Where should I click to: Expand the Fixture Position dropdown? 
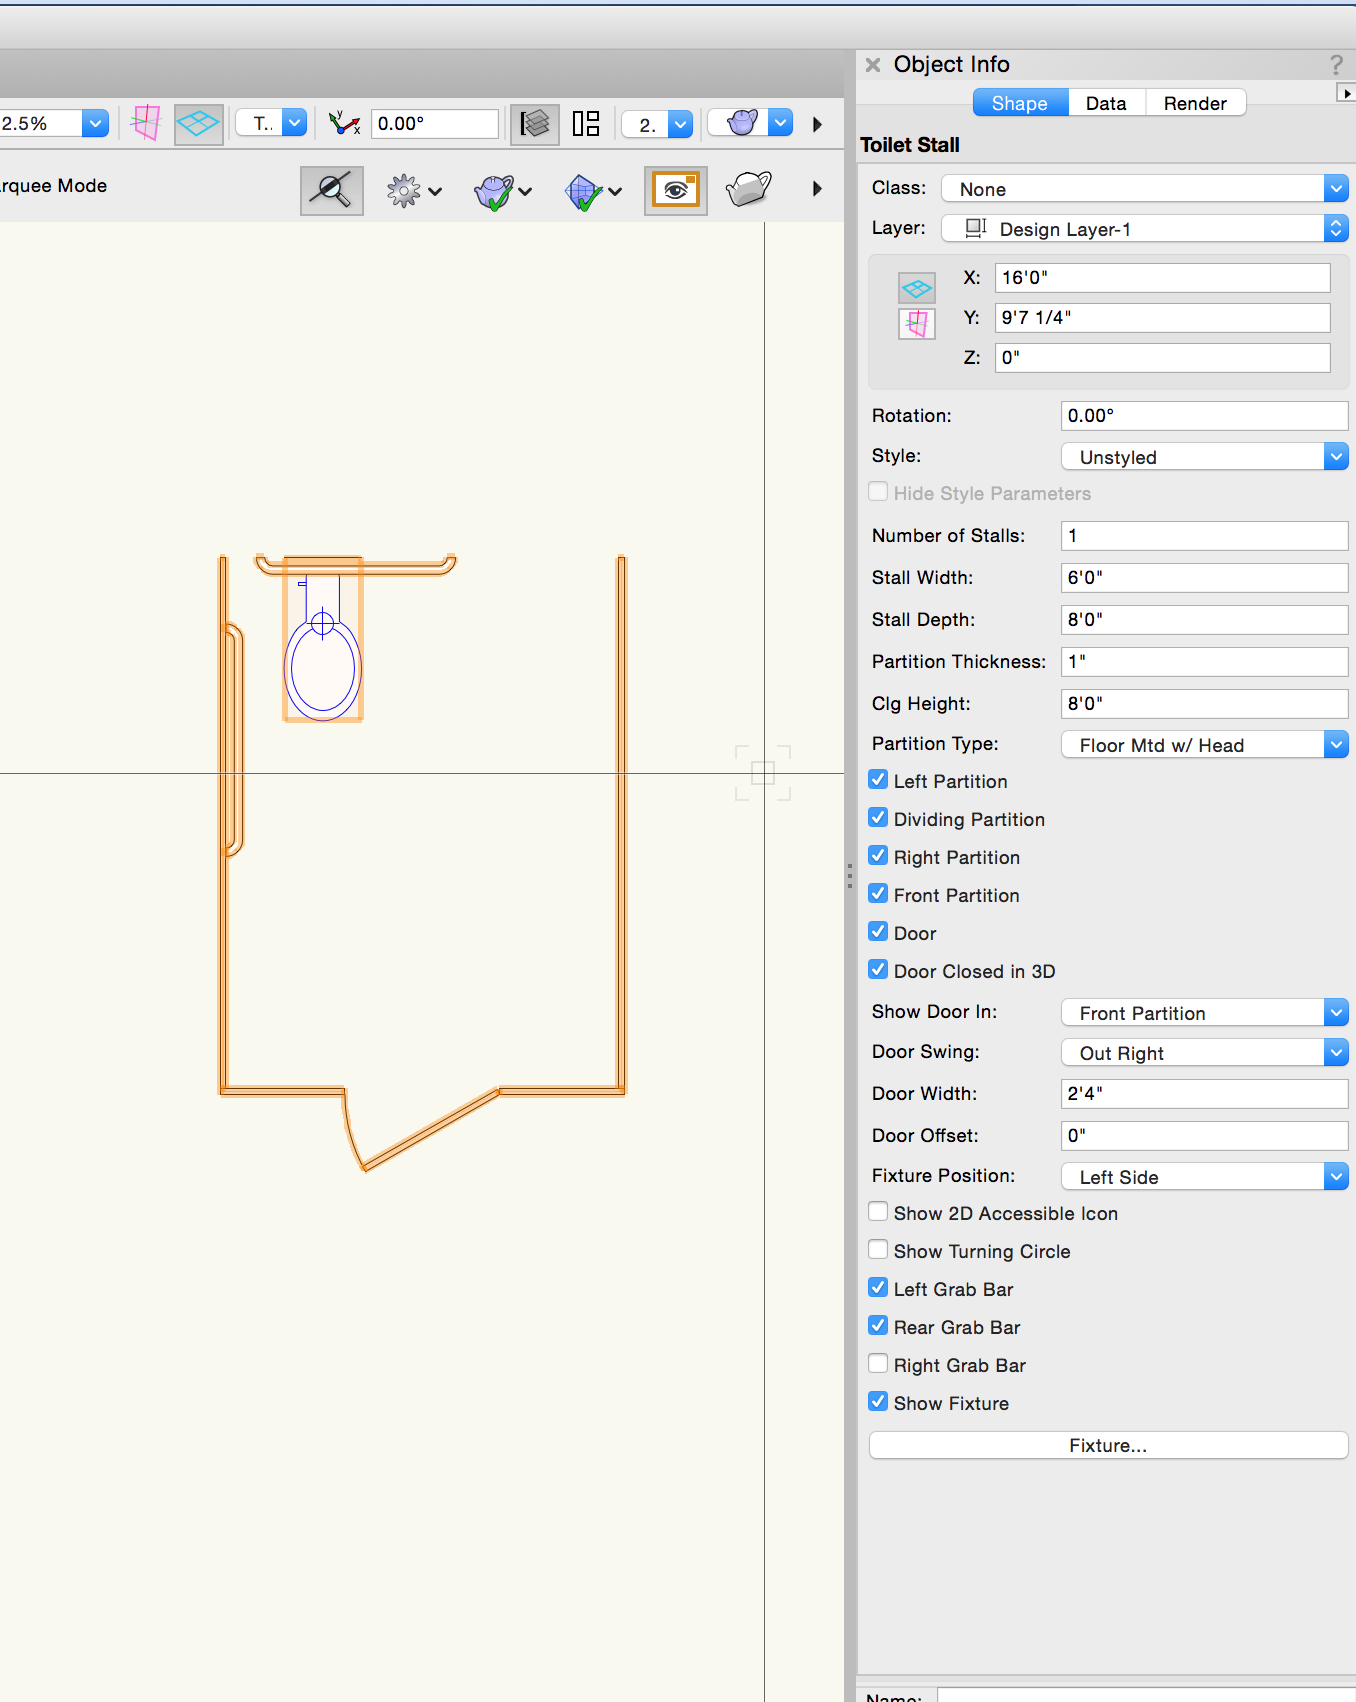[1204, 1177]
